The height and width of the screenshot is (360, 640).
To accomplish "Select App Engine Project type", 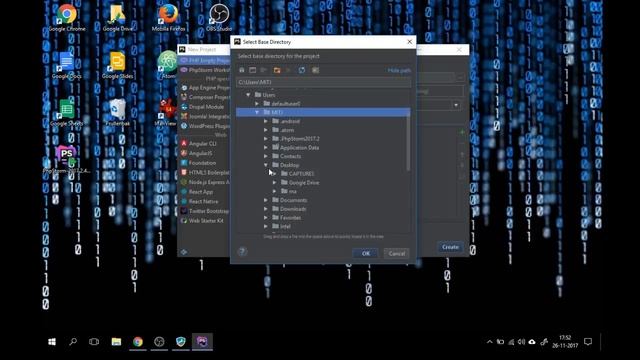I will coord(205,88).
